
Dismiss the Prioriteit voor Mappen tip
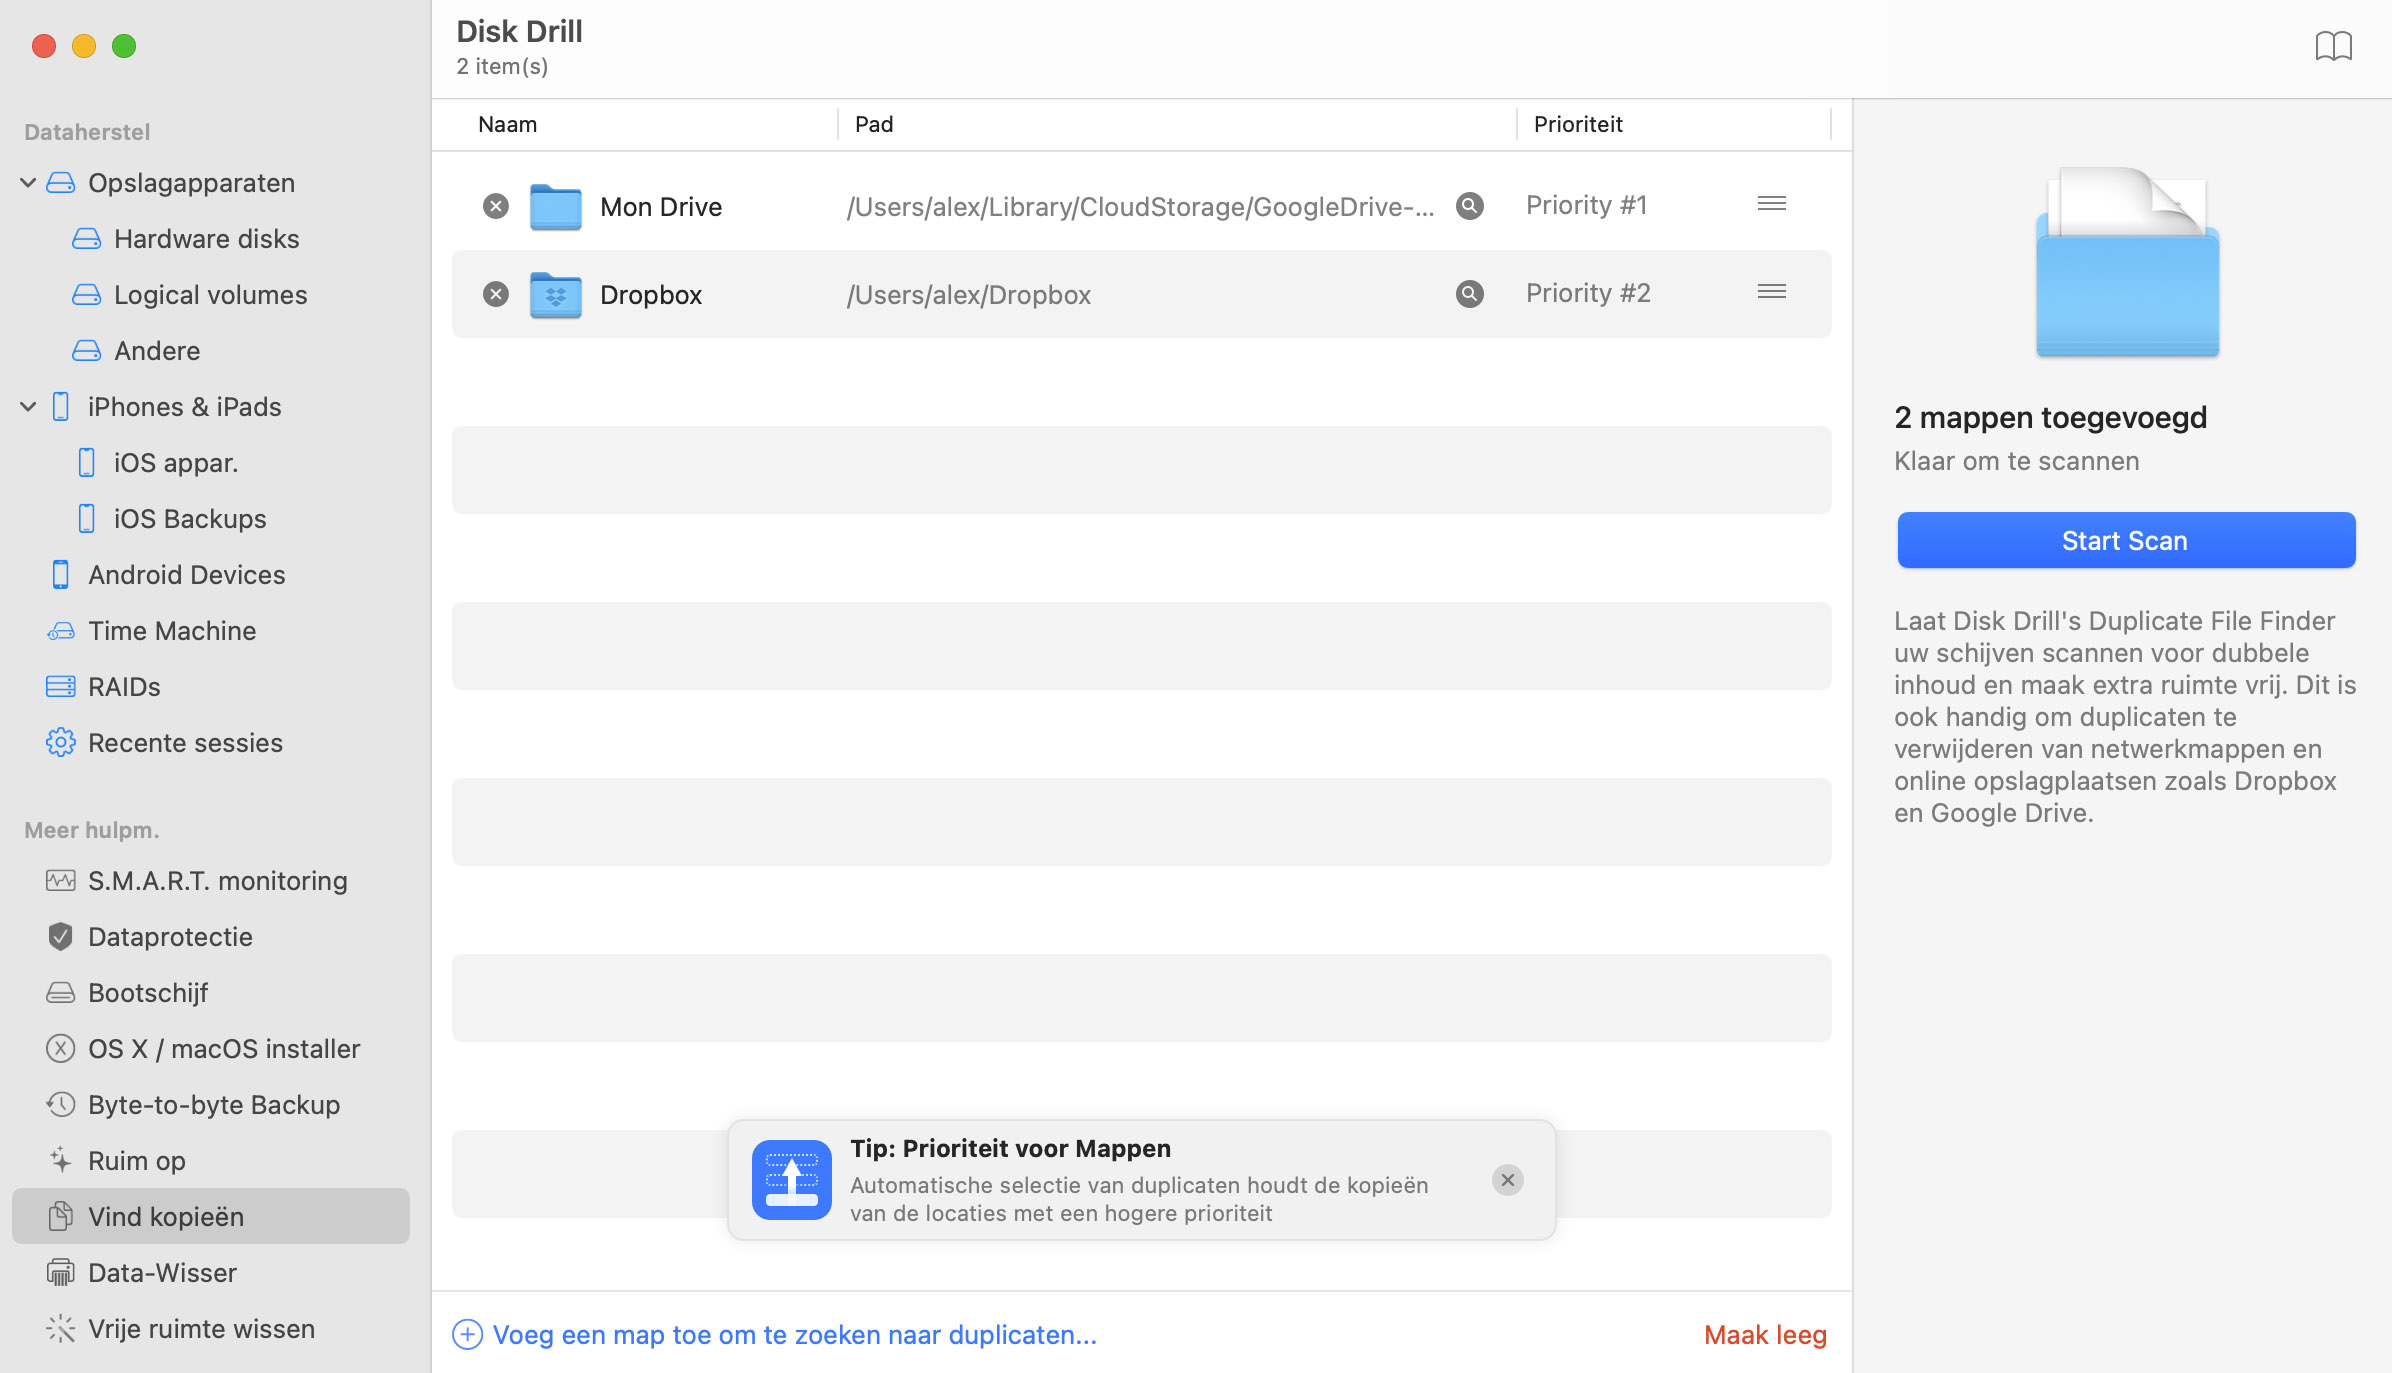point(1506,1179)
